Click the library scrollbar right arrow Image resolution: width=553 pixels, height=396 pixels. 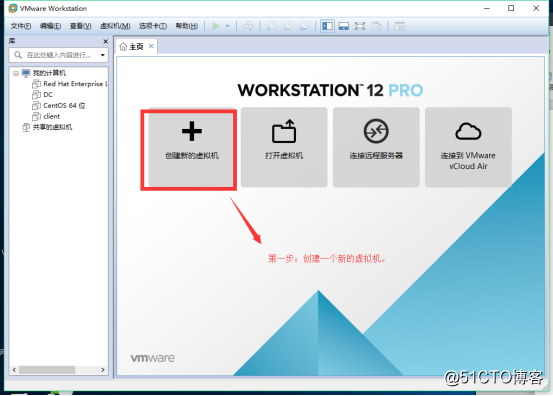coord(103,370)
